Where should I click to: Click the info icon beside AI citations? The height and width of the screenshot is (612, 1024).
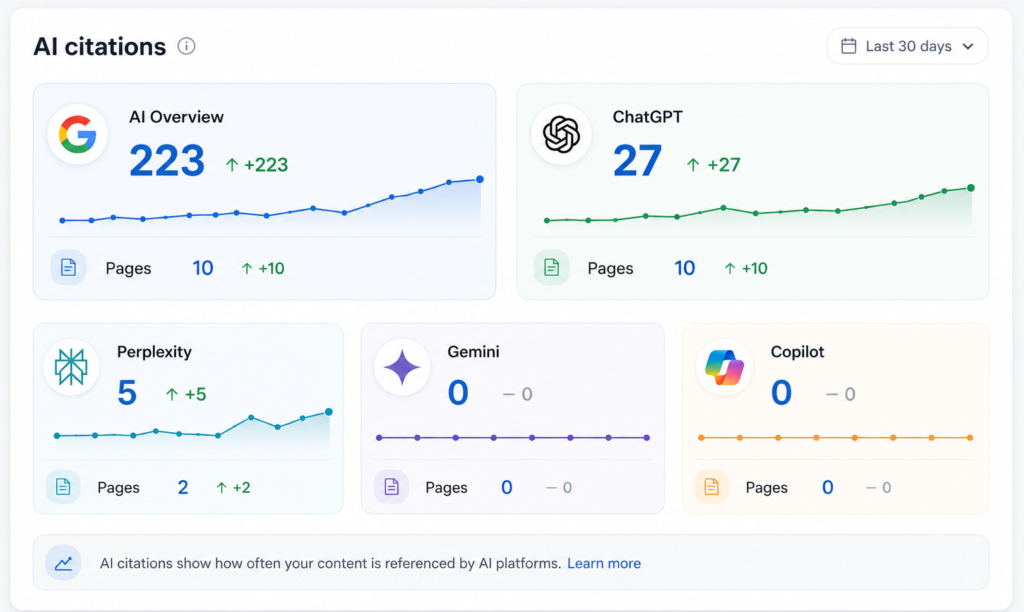coord(186,46)
